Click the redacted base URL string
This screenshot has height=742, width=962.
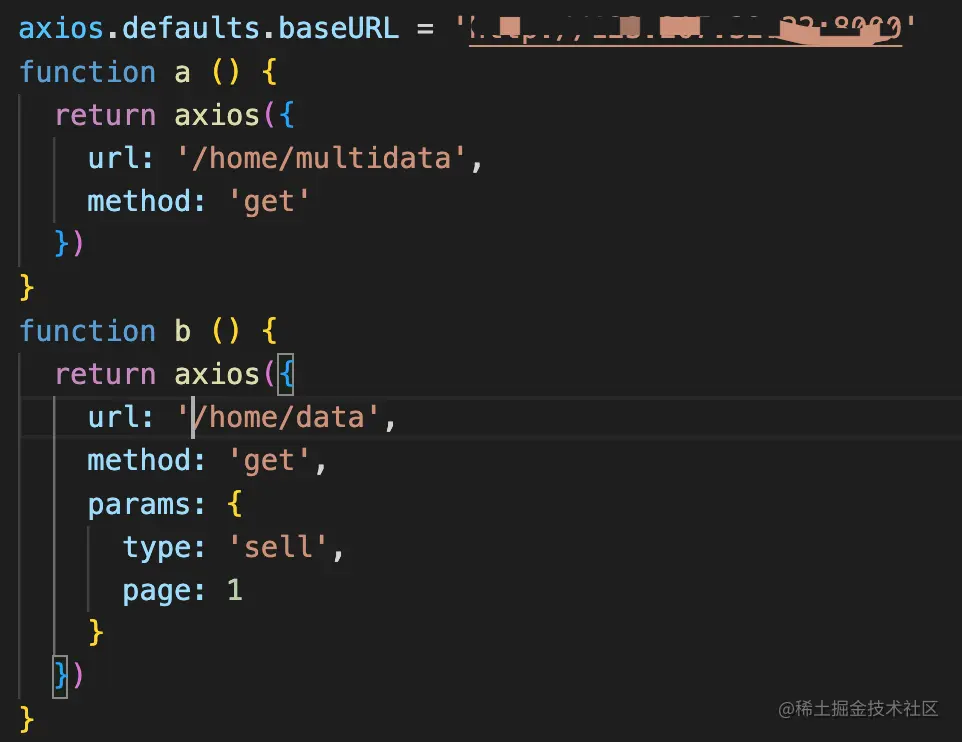tap(686, 29)
